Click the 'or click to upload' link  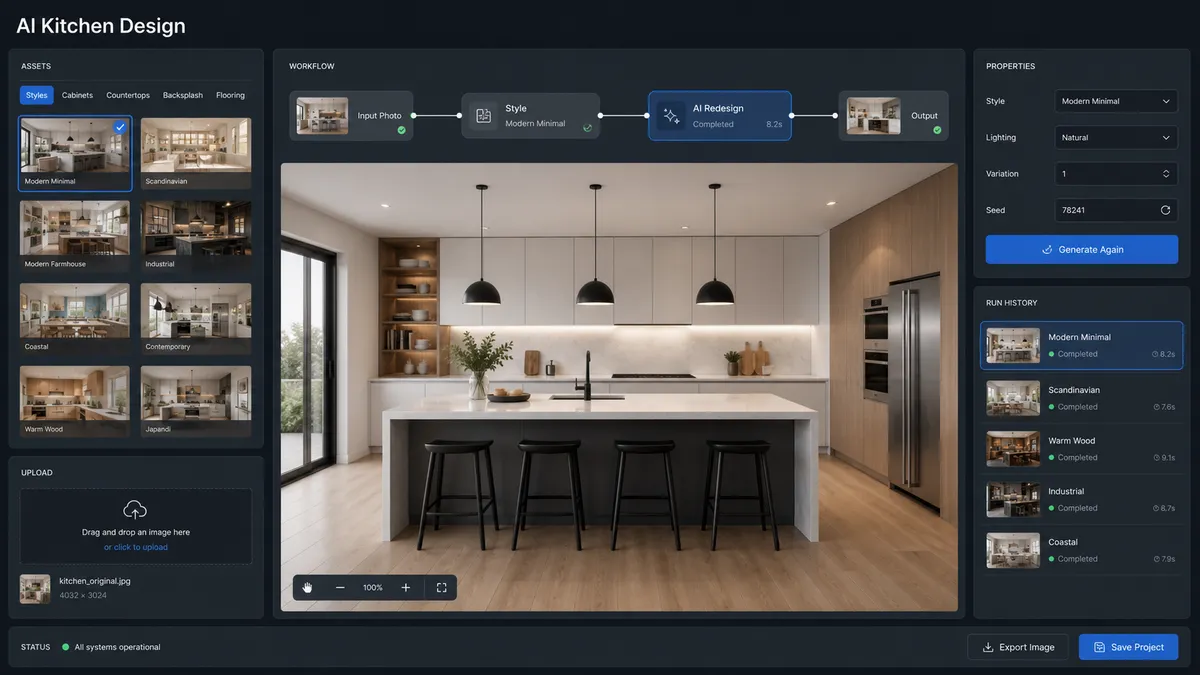(136, 547)
